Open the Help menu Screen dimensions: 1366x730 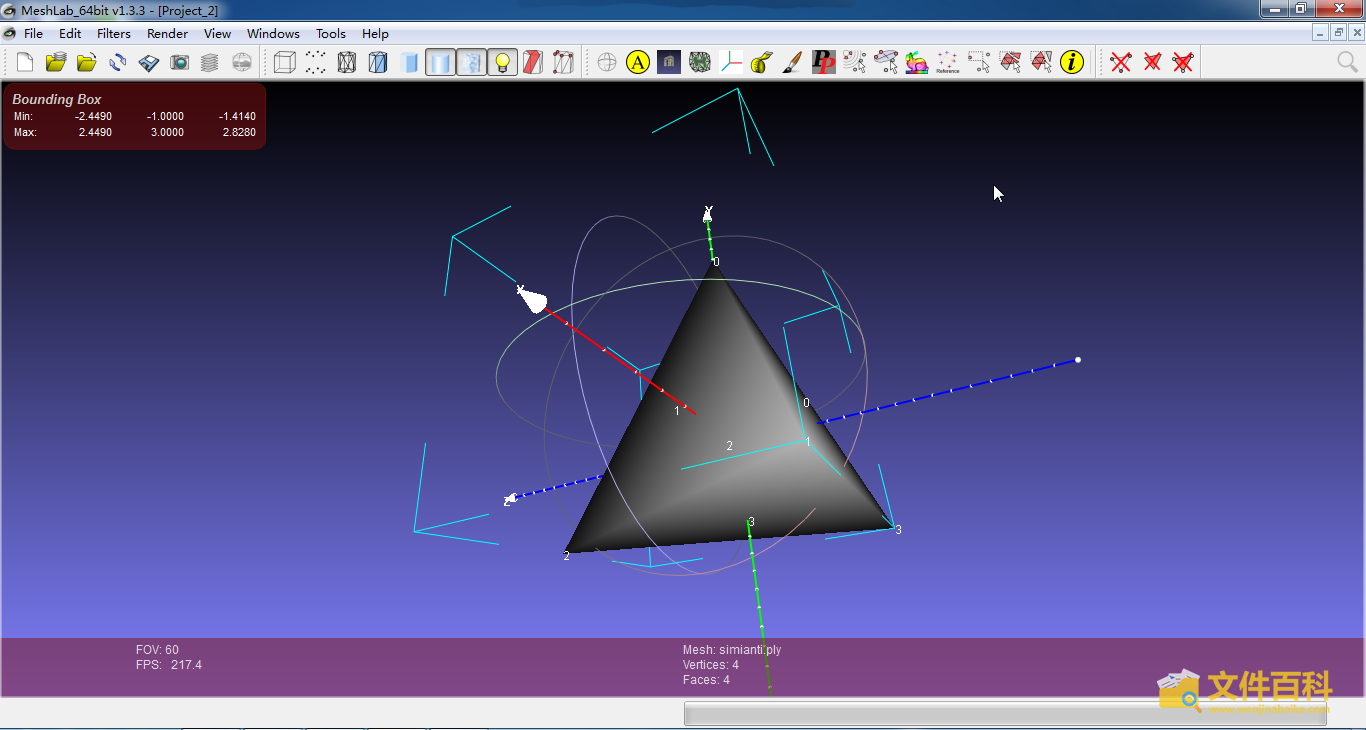pyautogui.click(x=375, y=33)
